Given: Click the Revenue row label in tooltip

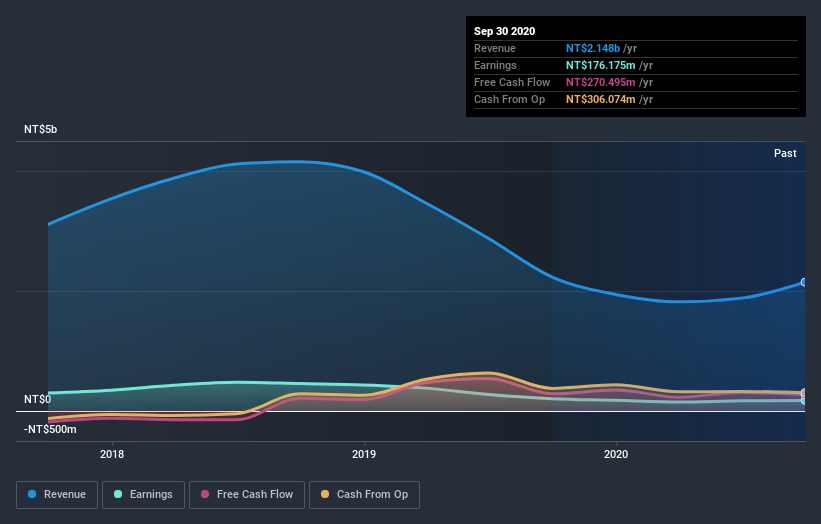Looking at the screenshot, I should [495, 48].
